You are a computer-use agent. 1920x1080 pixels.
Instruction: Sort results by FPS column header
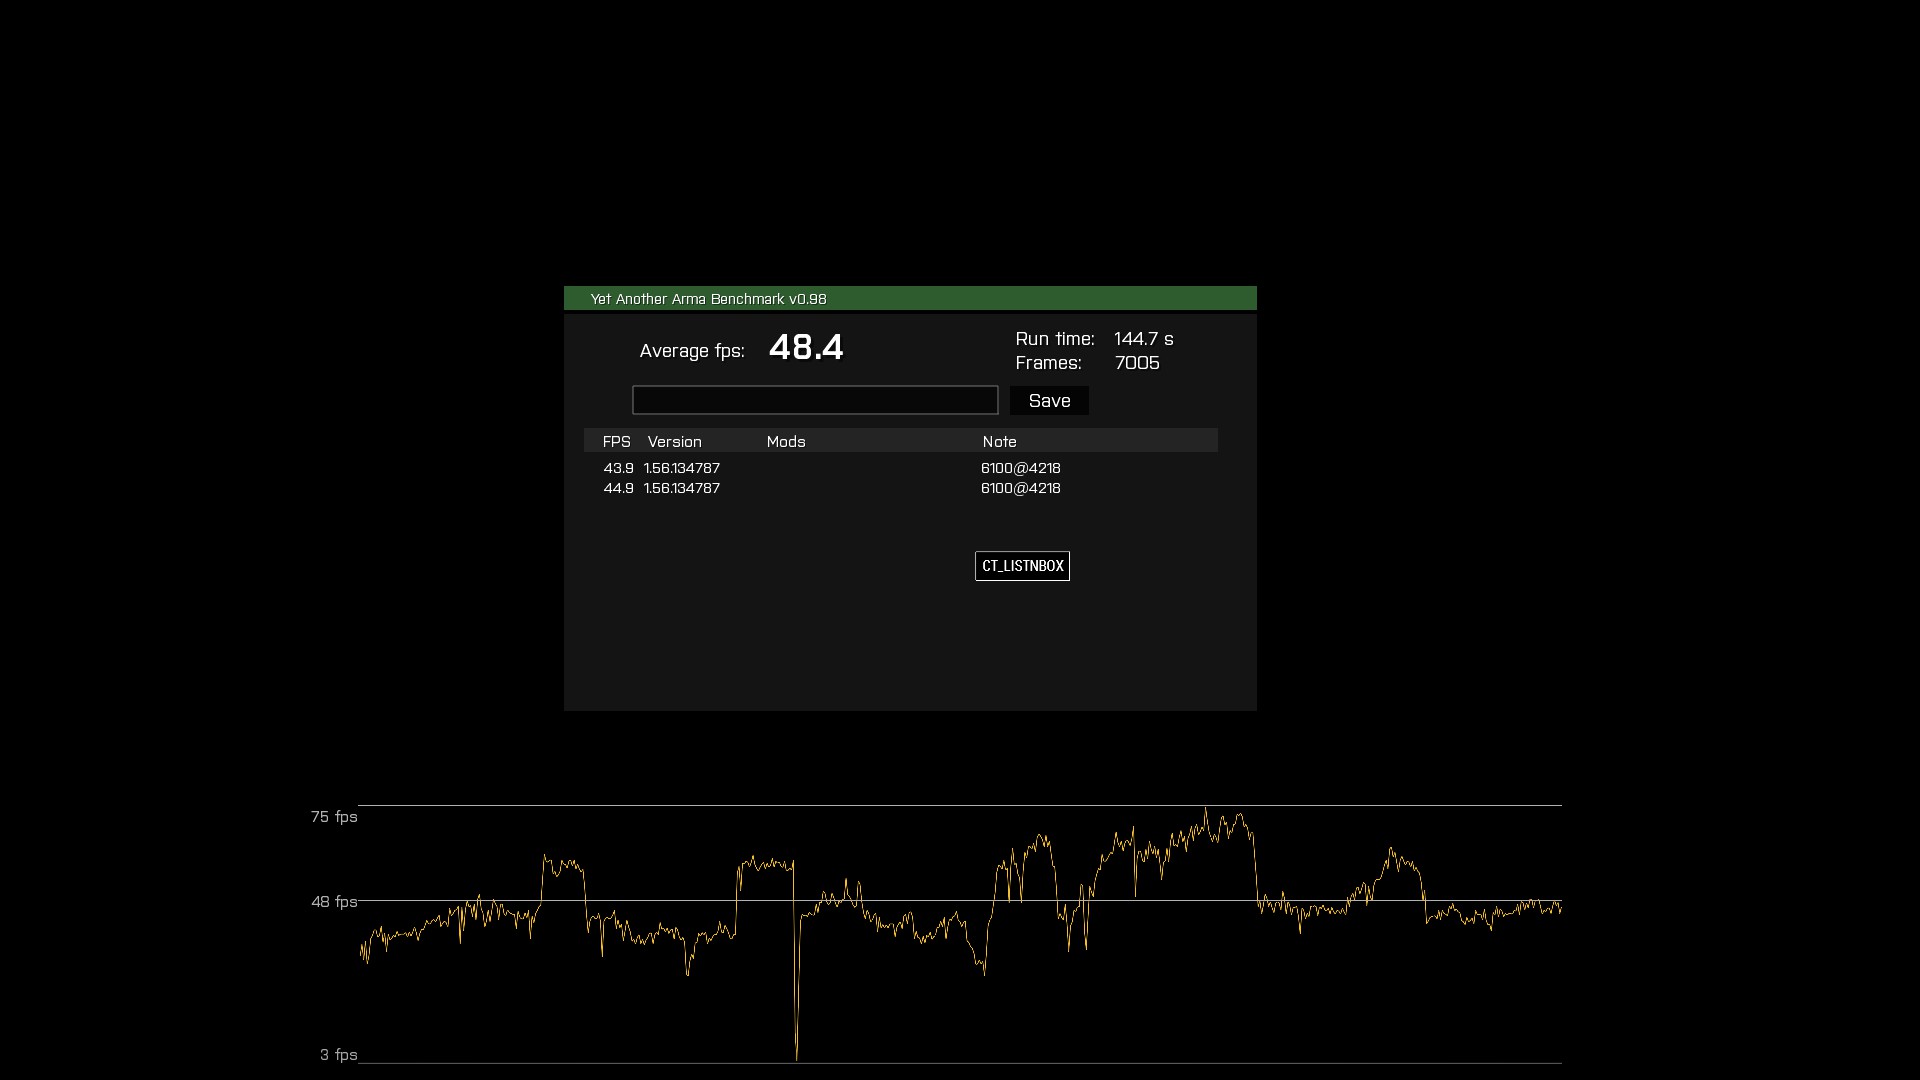coord(616,442)
